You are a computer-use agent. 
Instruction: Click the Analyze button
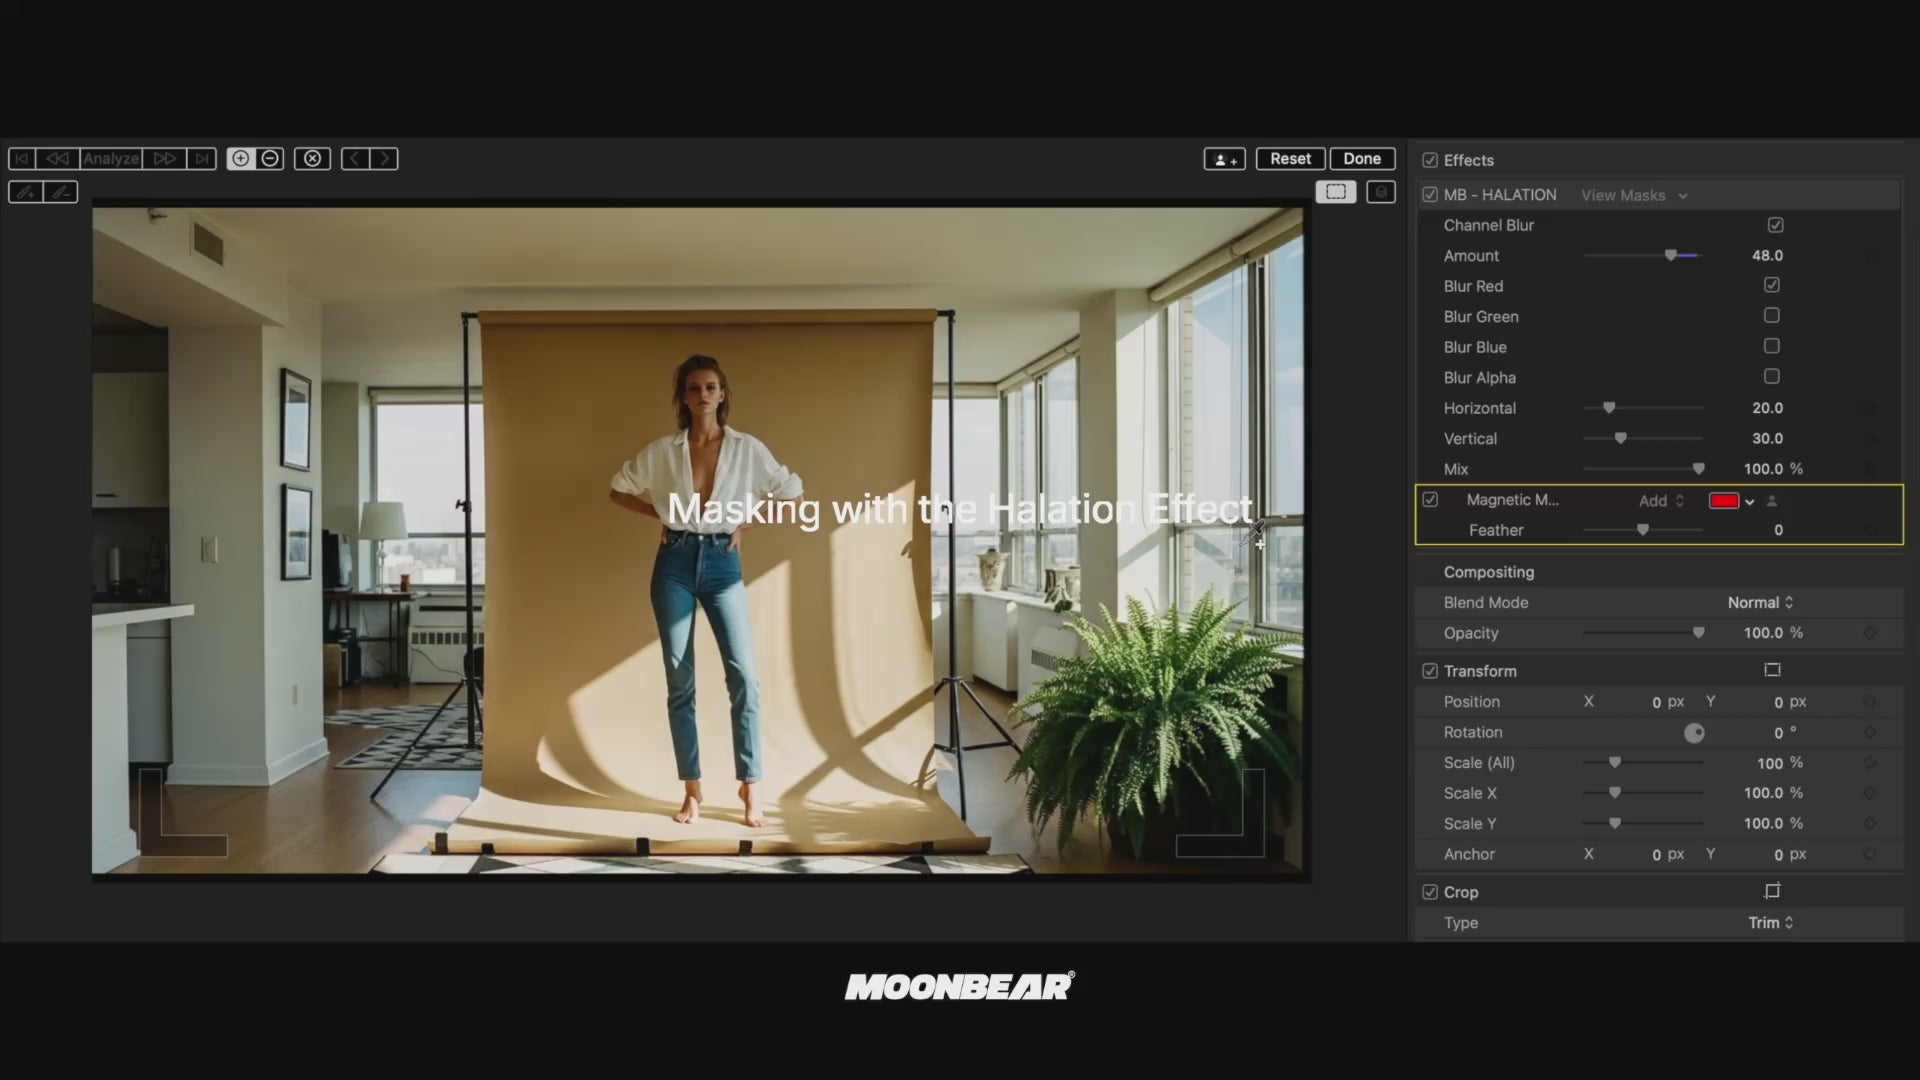[x=111, y=159]
